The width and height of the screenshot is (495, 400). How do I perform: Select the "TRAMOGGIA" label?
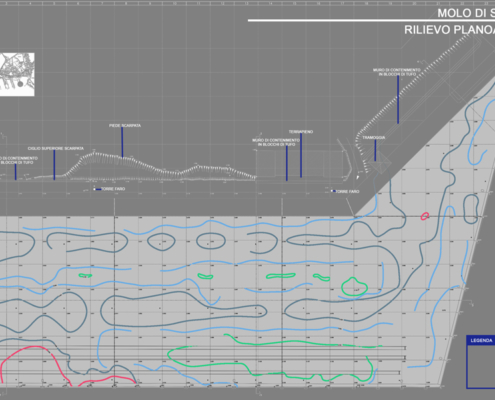[x=374, y=137]
